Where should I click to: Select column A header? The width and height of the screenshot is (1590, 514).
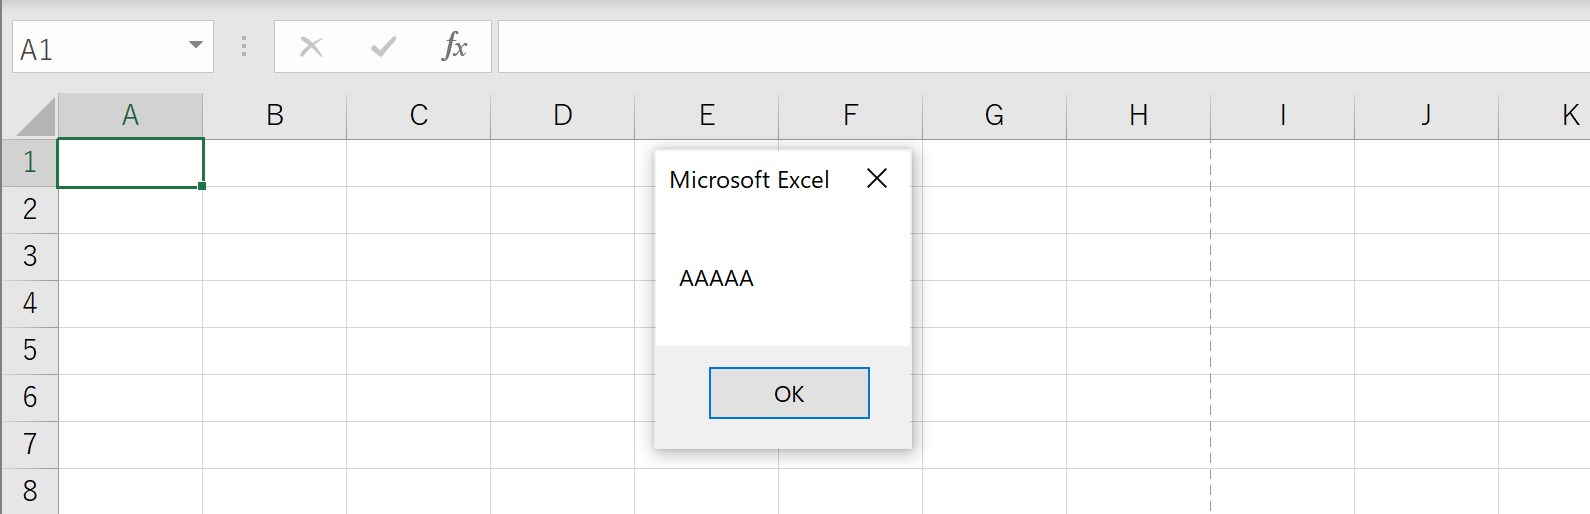pos(130,115)
